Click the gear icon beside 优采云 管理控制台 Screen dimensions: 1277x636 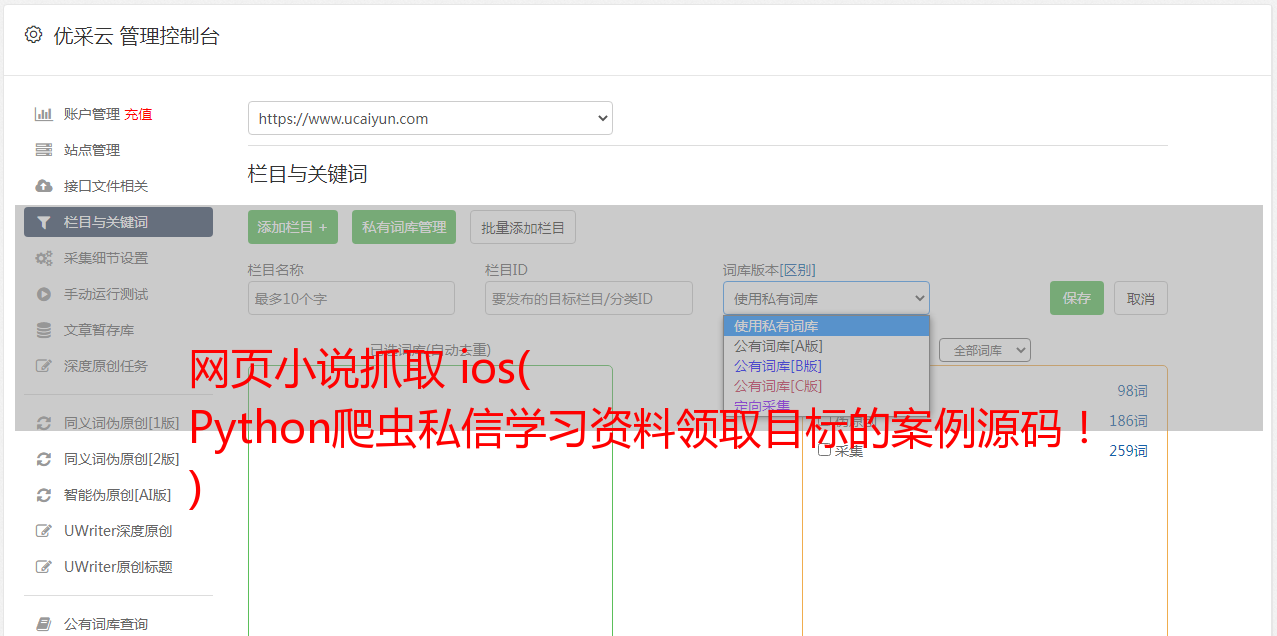[33, 35]
